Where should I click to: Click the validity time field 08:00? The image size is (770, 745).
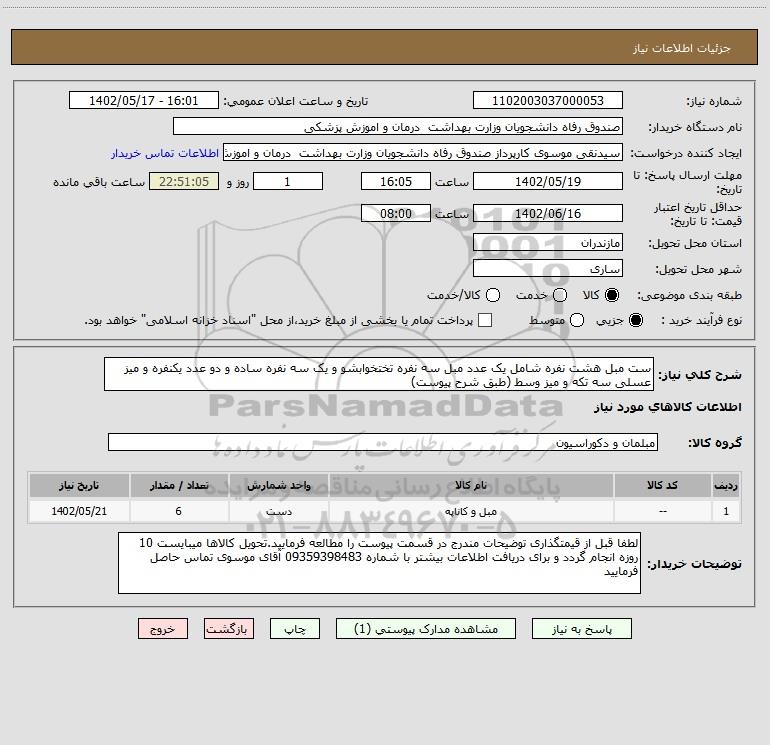pos(396,213)
